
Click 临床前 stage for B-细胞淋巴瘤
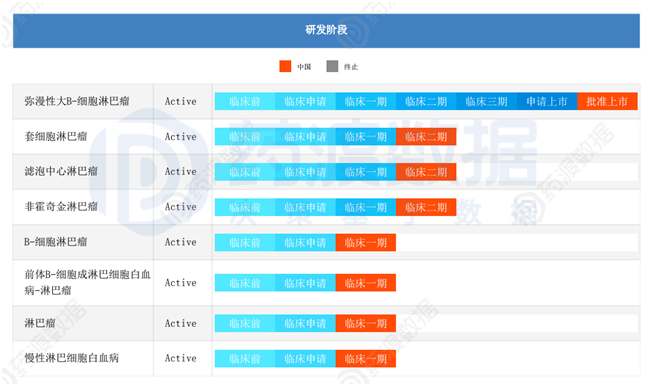pos(245,242)
